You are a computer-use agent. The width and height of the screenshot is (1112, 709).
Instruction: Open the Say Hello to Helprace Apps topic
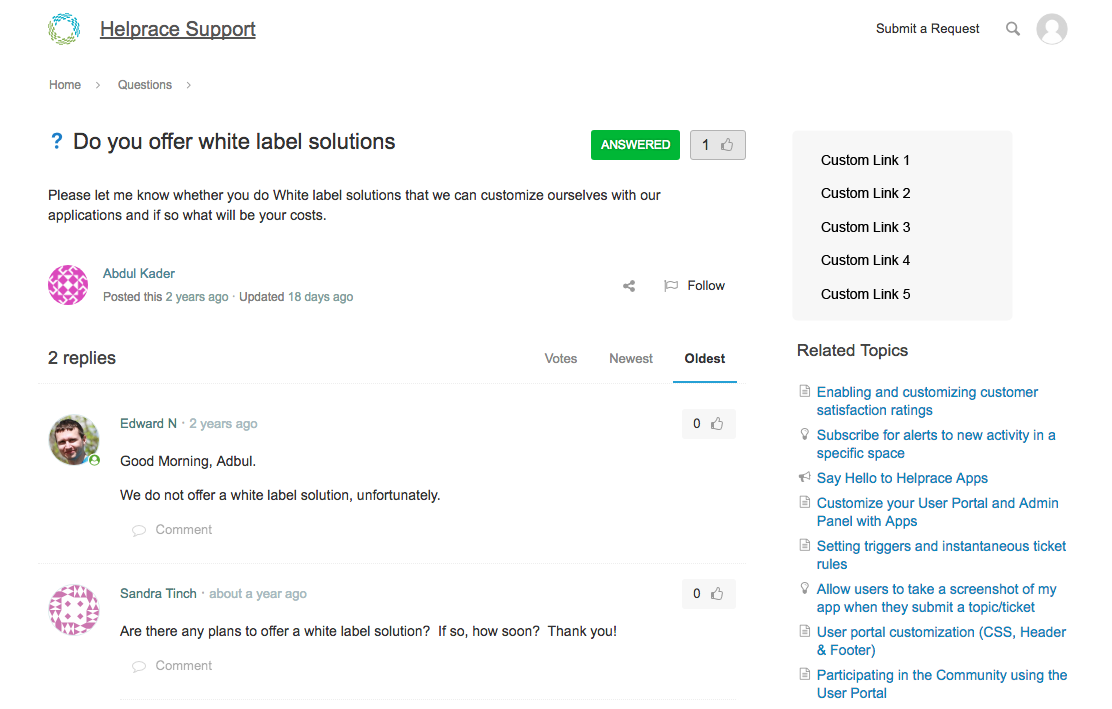[902, 478]
